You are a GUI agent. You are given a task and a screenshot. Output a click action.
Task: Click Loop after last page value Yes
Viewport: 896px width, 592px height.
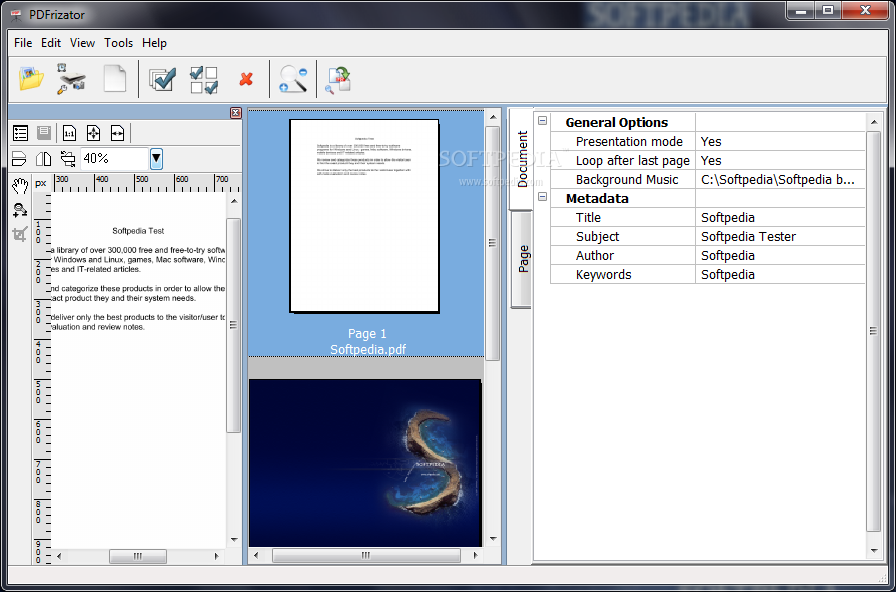tap(780, 161)
